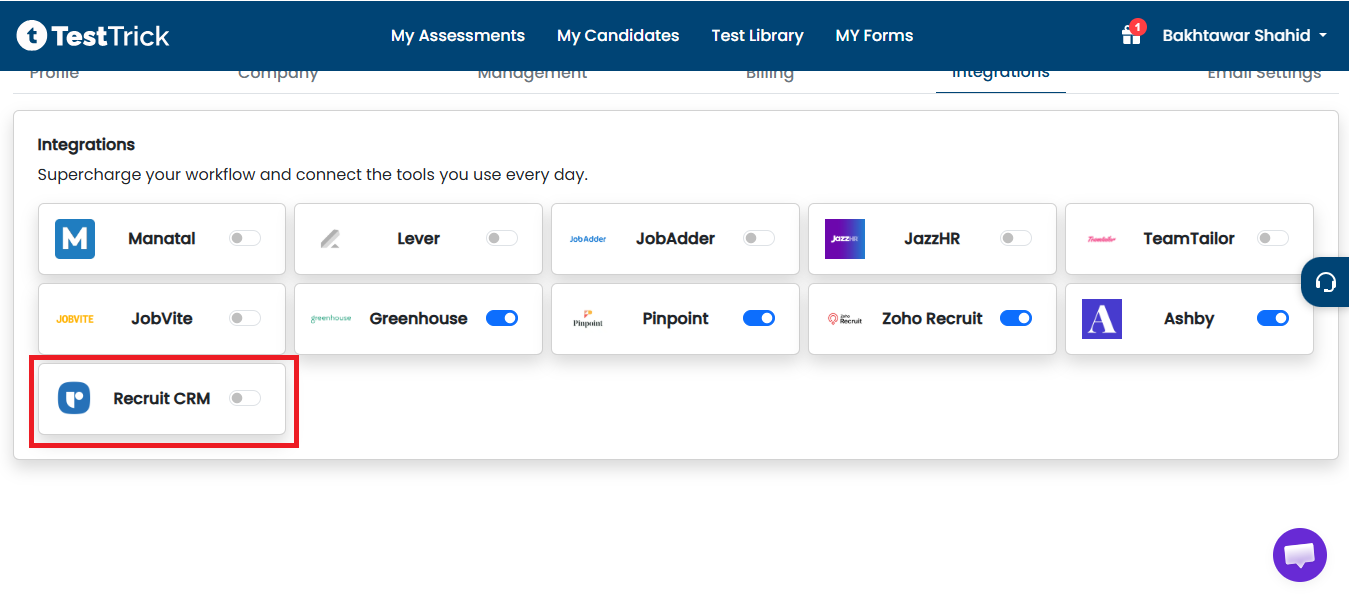Enable the Manatal integration toggle
The height and width of the screenshot is (597, 1349).
pos(245,238)
